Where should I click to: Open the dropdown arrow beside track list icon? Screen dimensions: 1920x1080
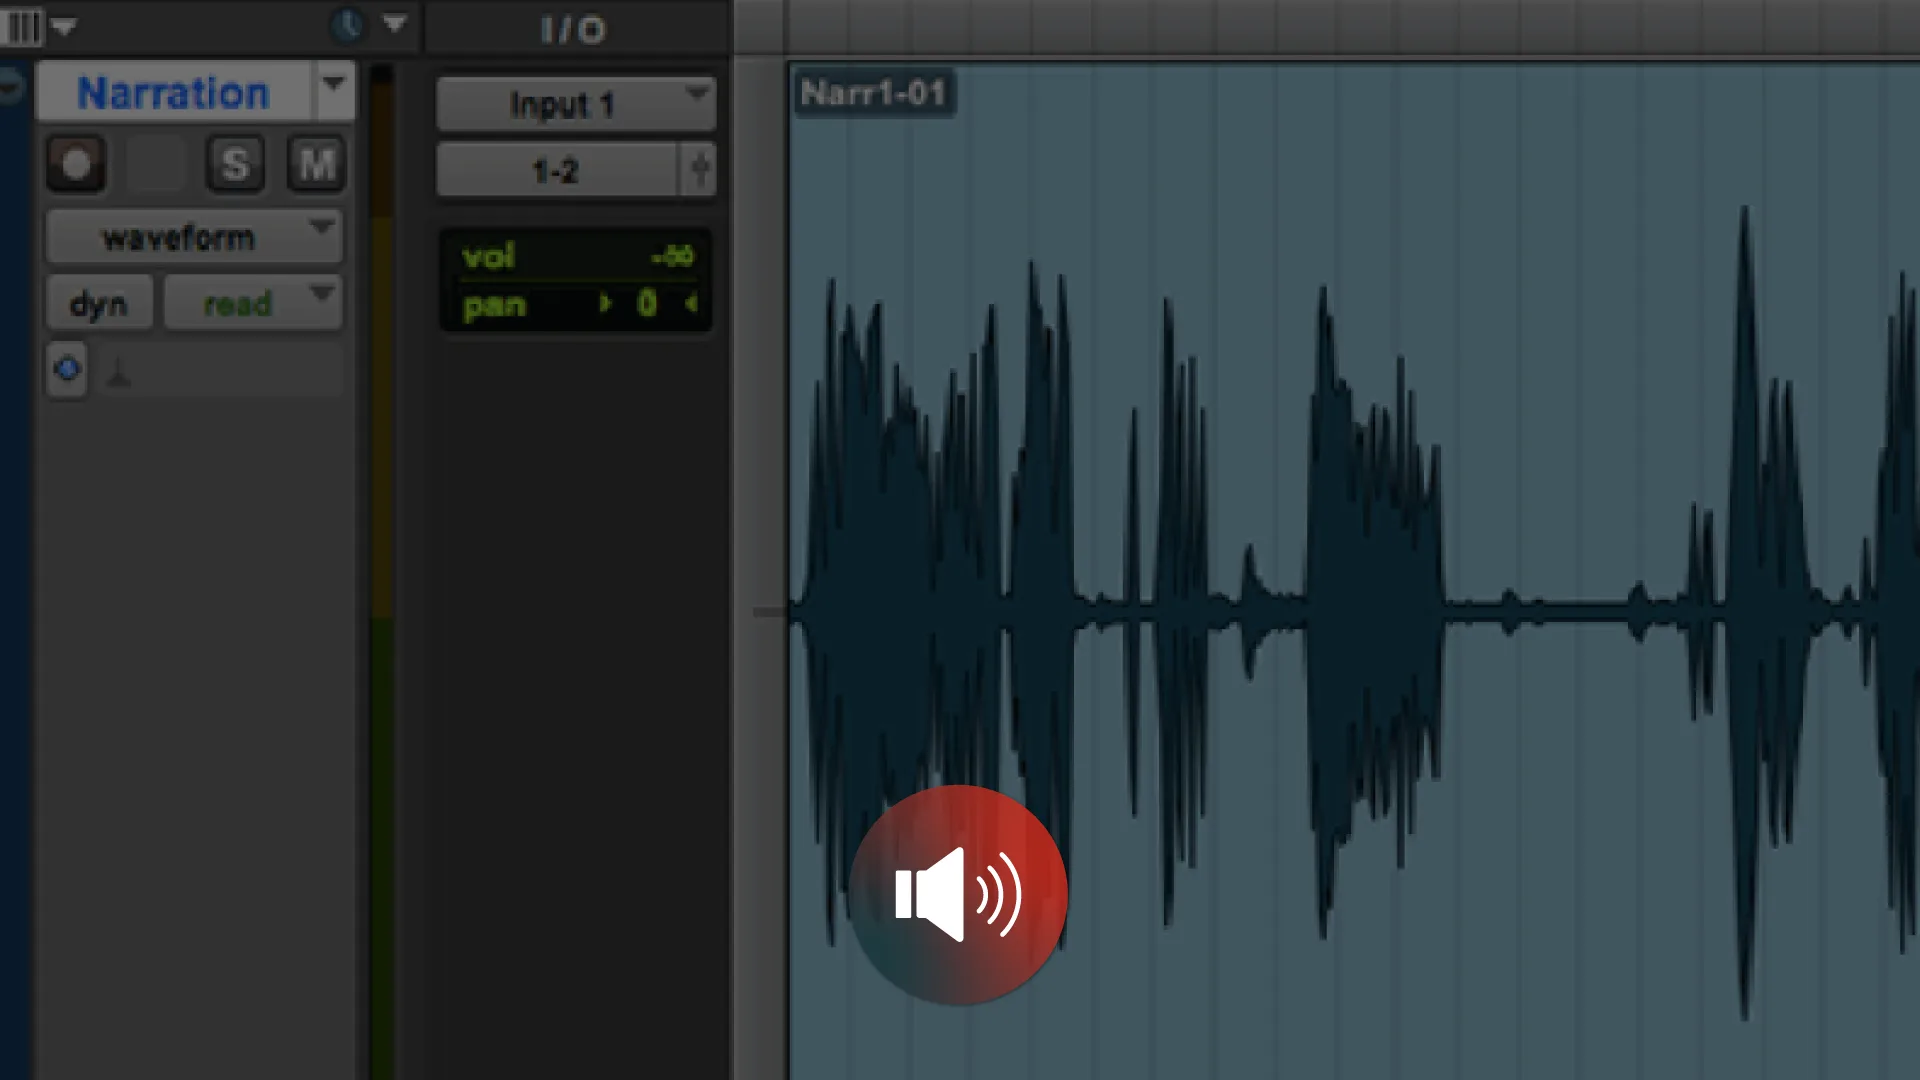64,27
